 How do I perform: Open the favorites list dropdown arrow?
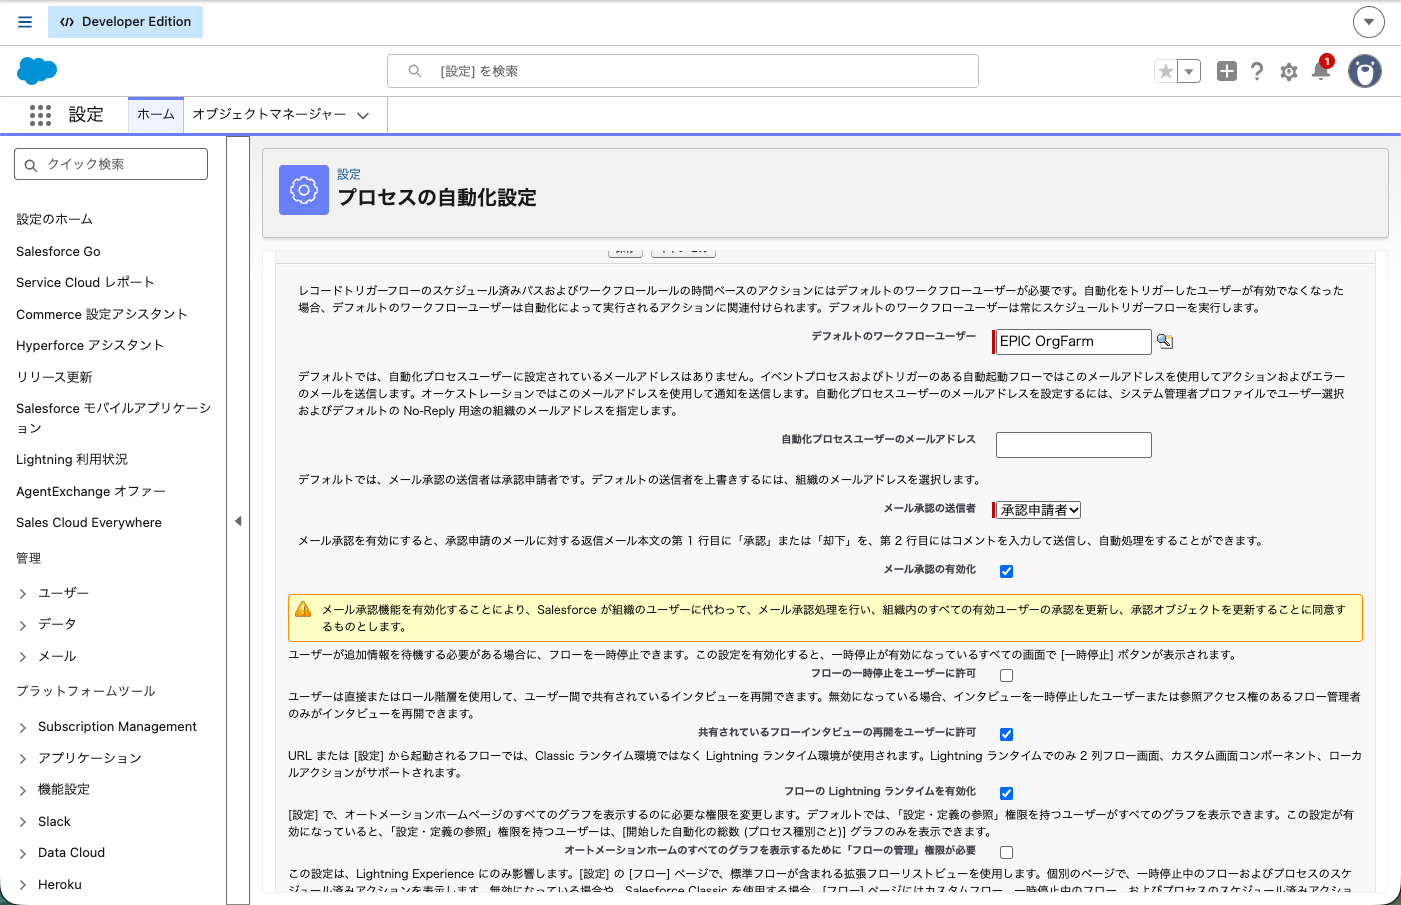[x=1189, y=71]
